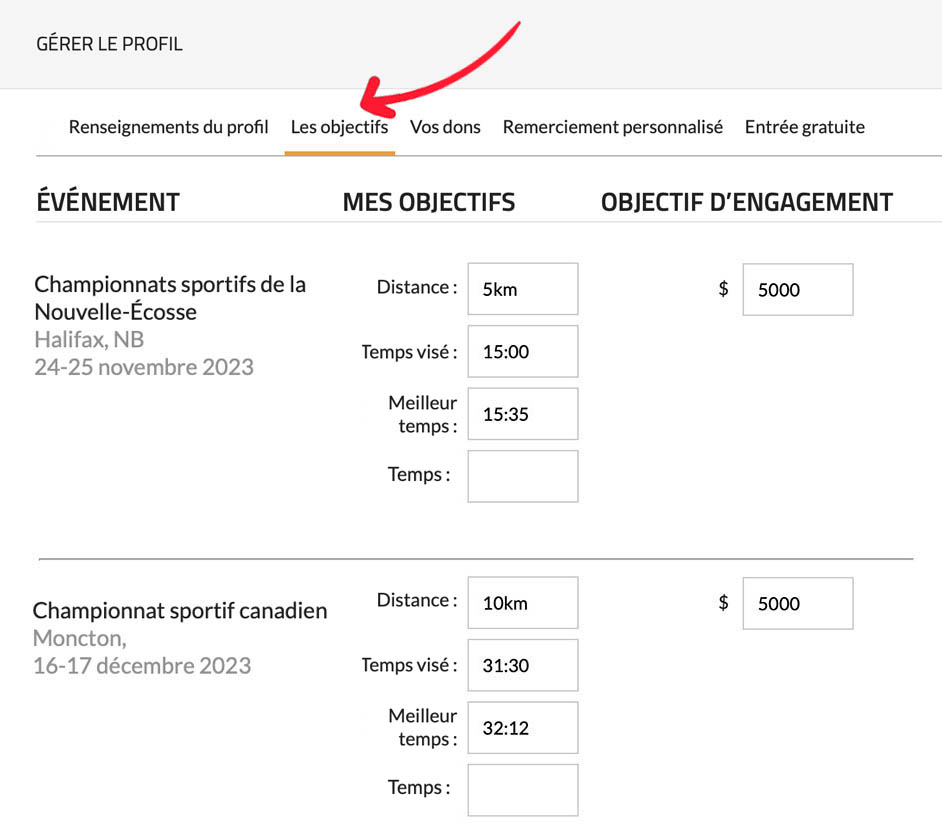Select the Meilleur temps field showing 32:12
Image resolution: width=942 pixels, height=836 pixels.
coord(522,728)
